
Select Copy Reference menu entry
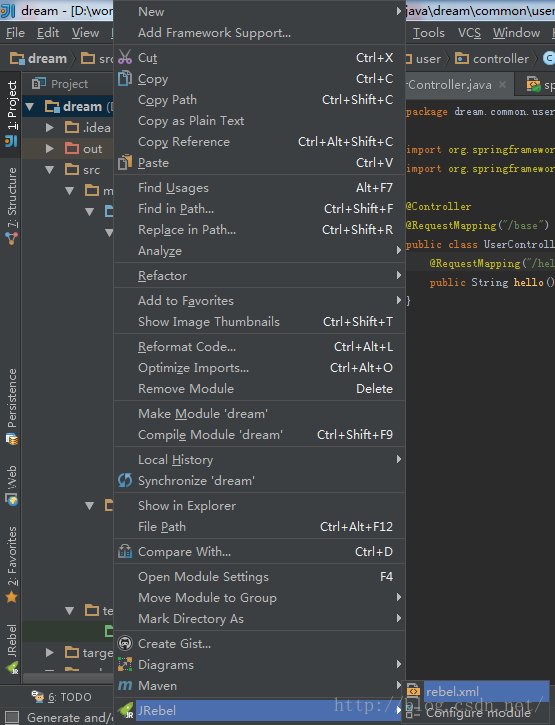[x=259, y=141]
